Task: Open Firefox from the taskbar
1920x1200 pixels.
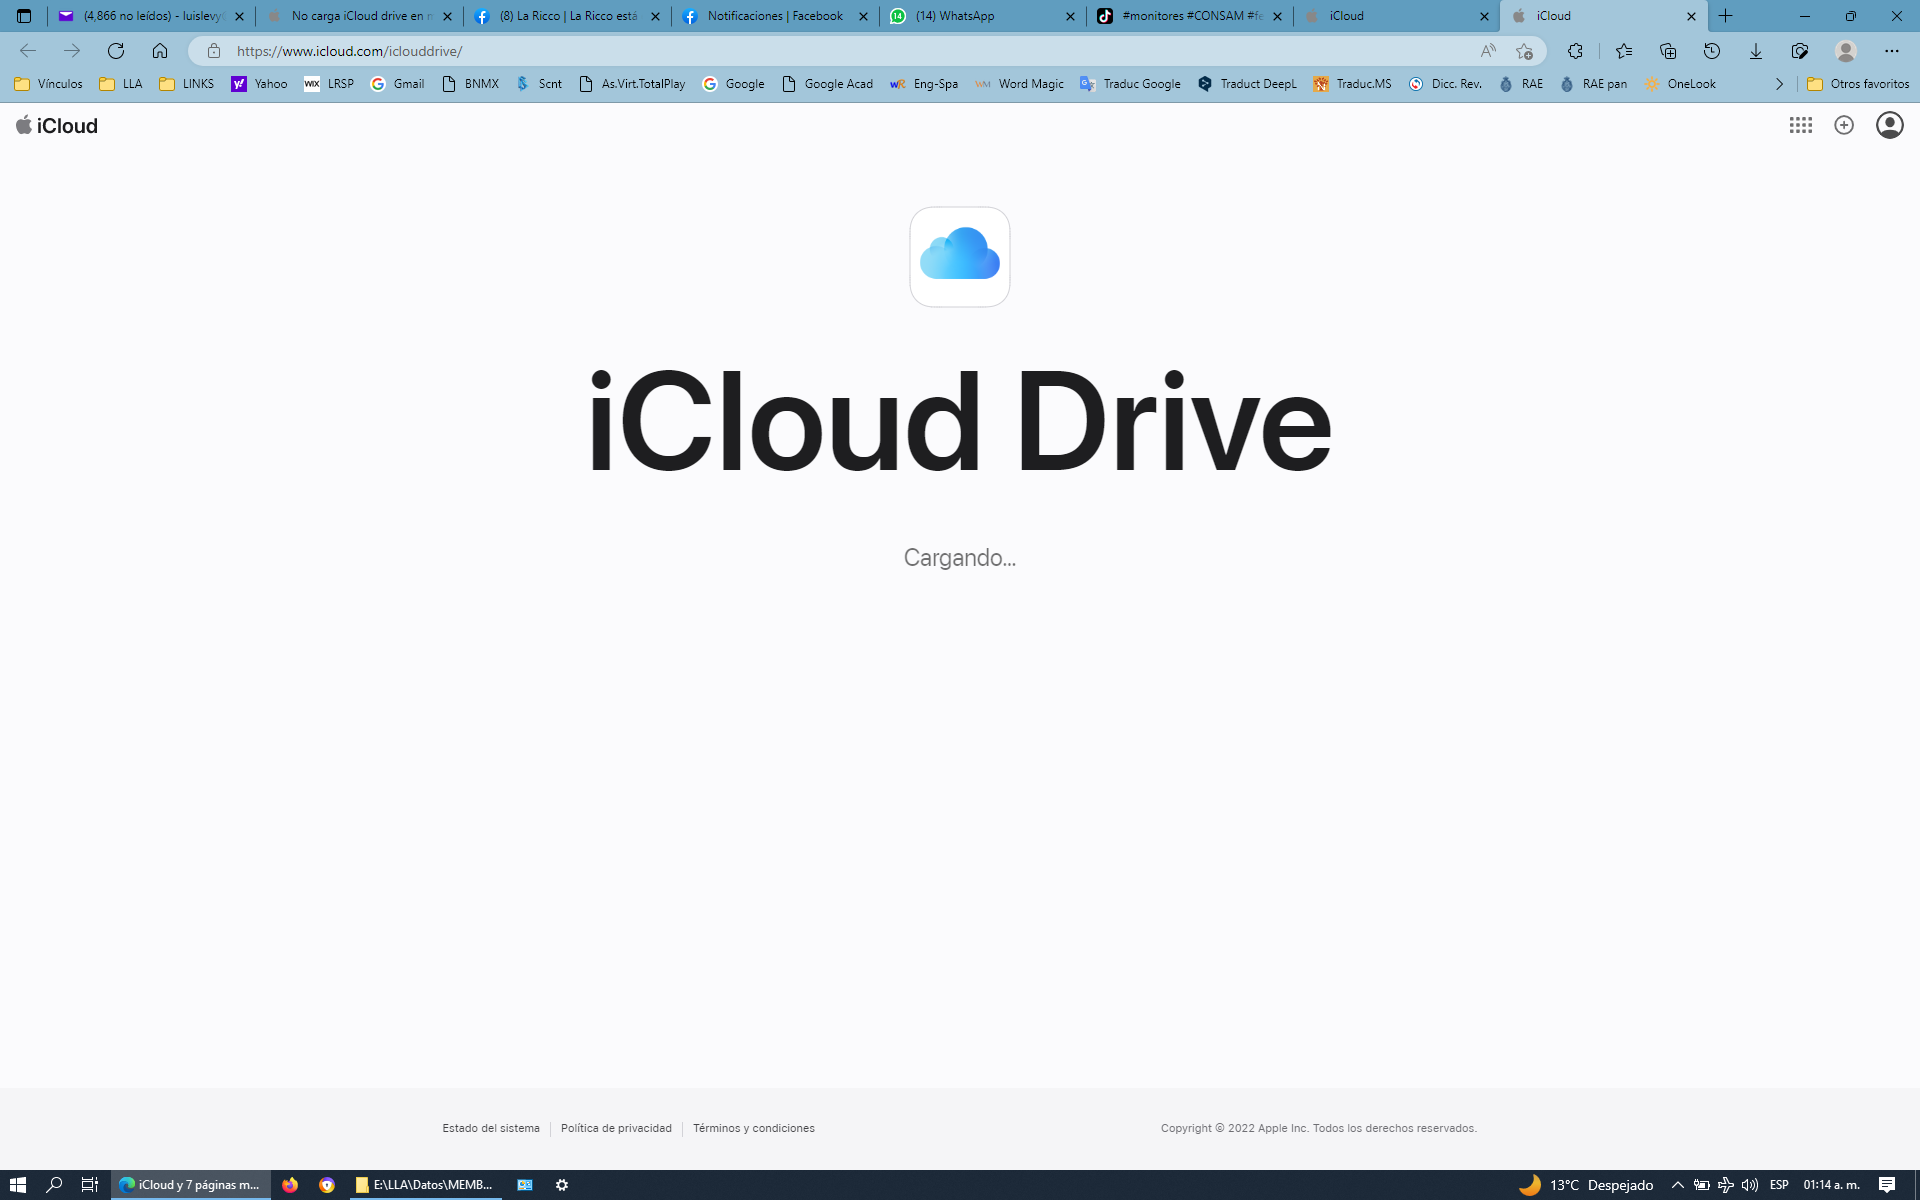Action: (290, 1185)
